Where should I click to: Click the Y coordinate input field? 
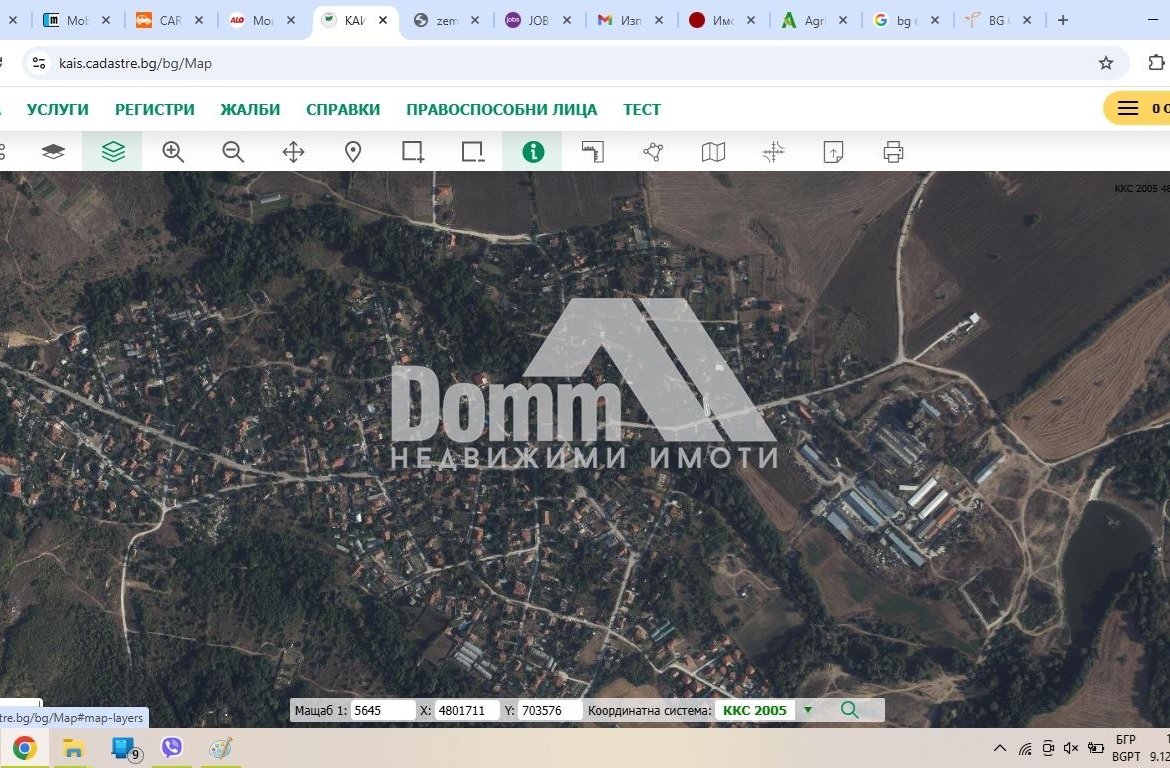click(x=551, y=711)
